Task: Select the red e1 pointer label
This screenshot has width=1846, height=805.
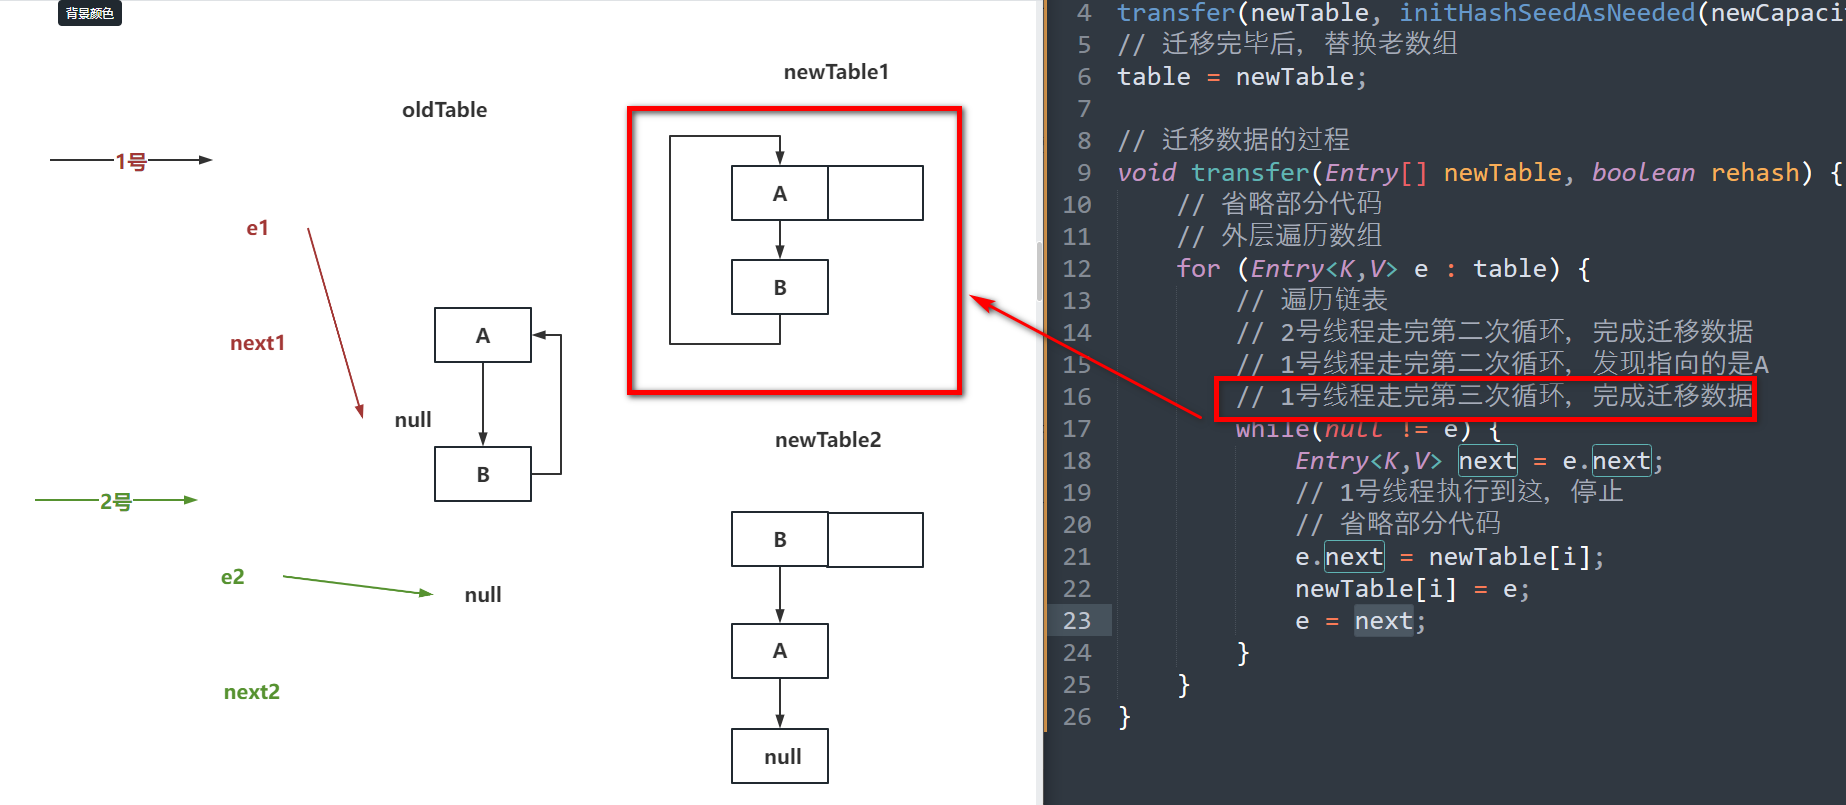Action: (x=258, y=228)
